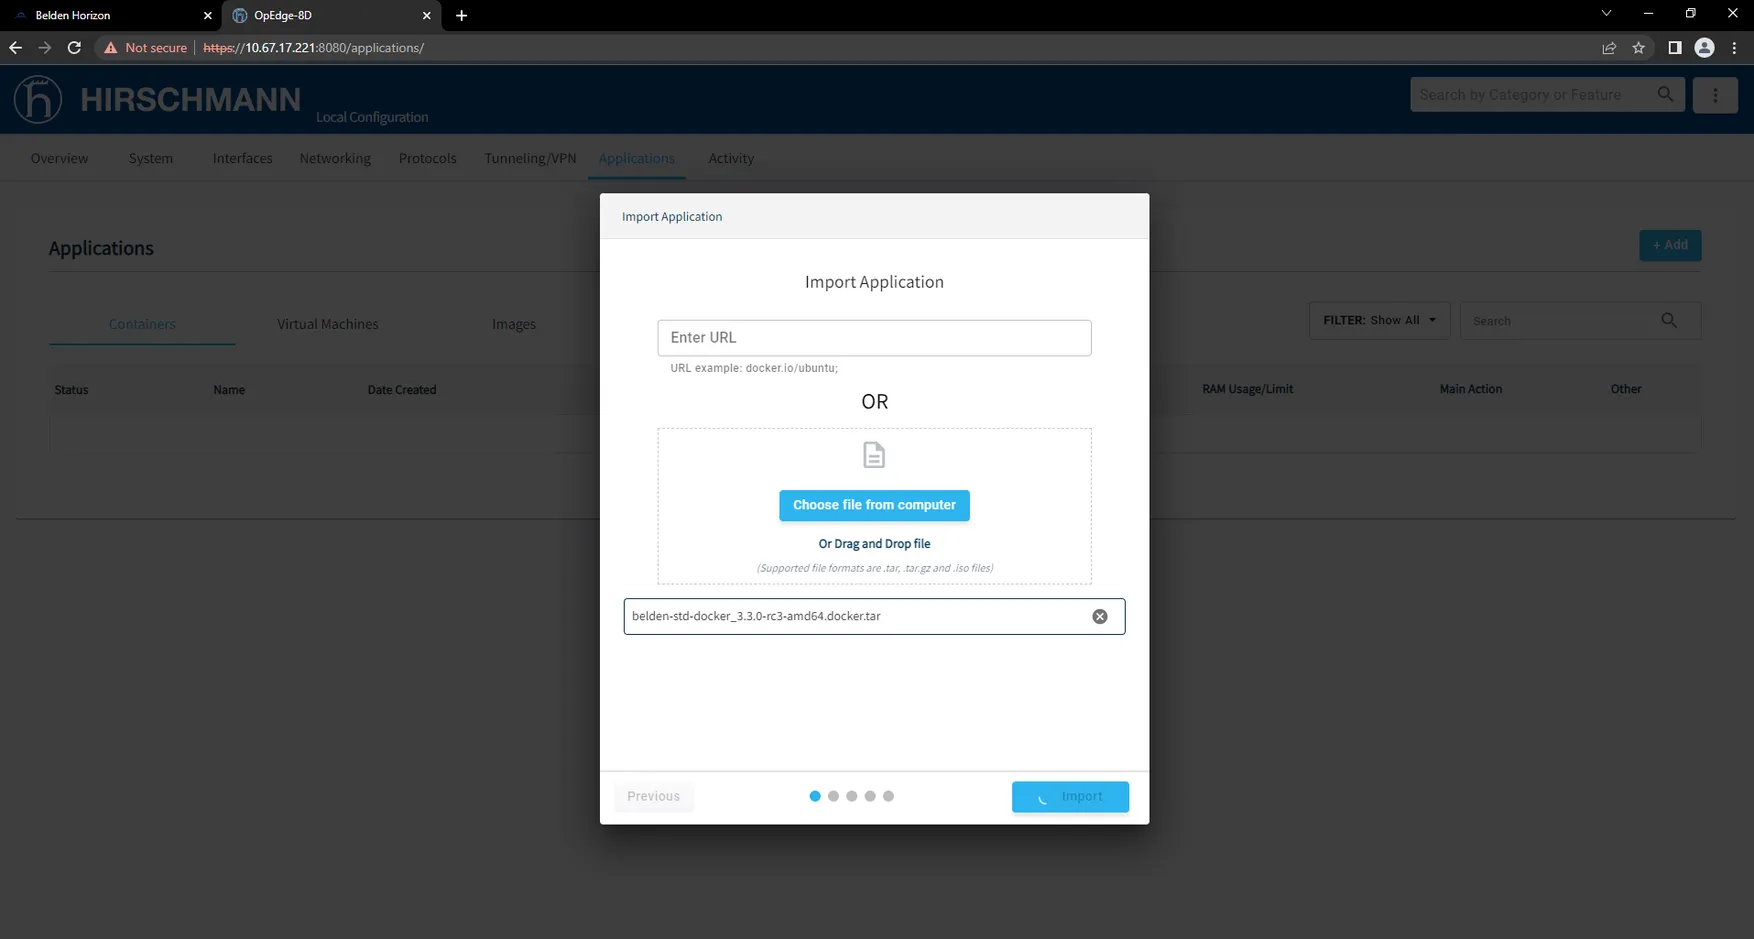Viewport: 1754px width, 939px height.
Task: Click the Applications table search magnifier icon
Action: [x=1669, y=320]
